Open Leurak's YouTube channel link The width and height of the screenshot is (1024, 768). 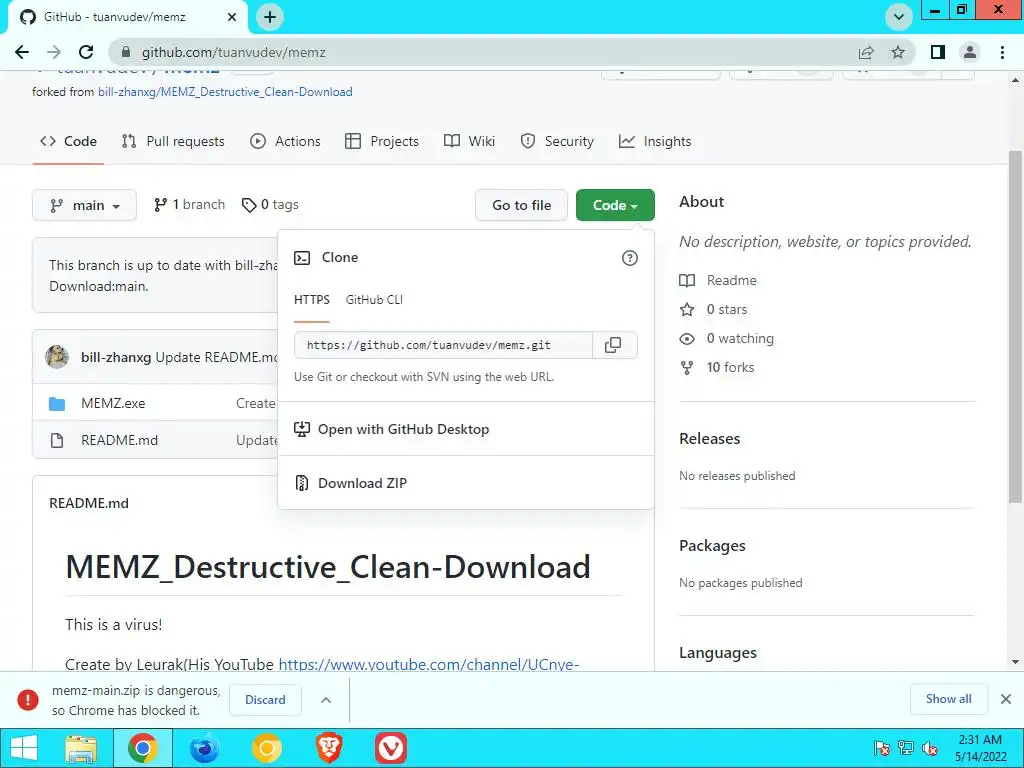click(x=429, y=664)
